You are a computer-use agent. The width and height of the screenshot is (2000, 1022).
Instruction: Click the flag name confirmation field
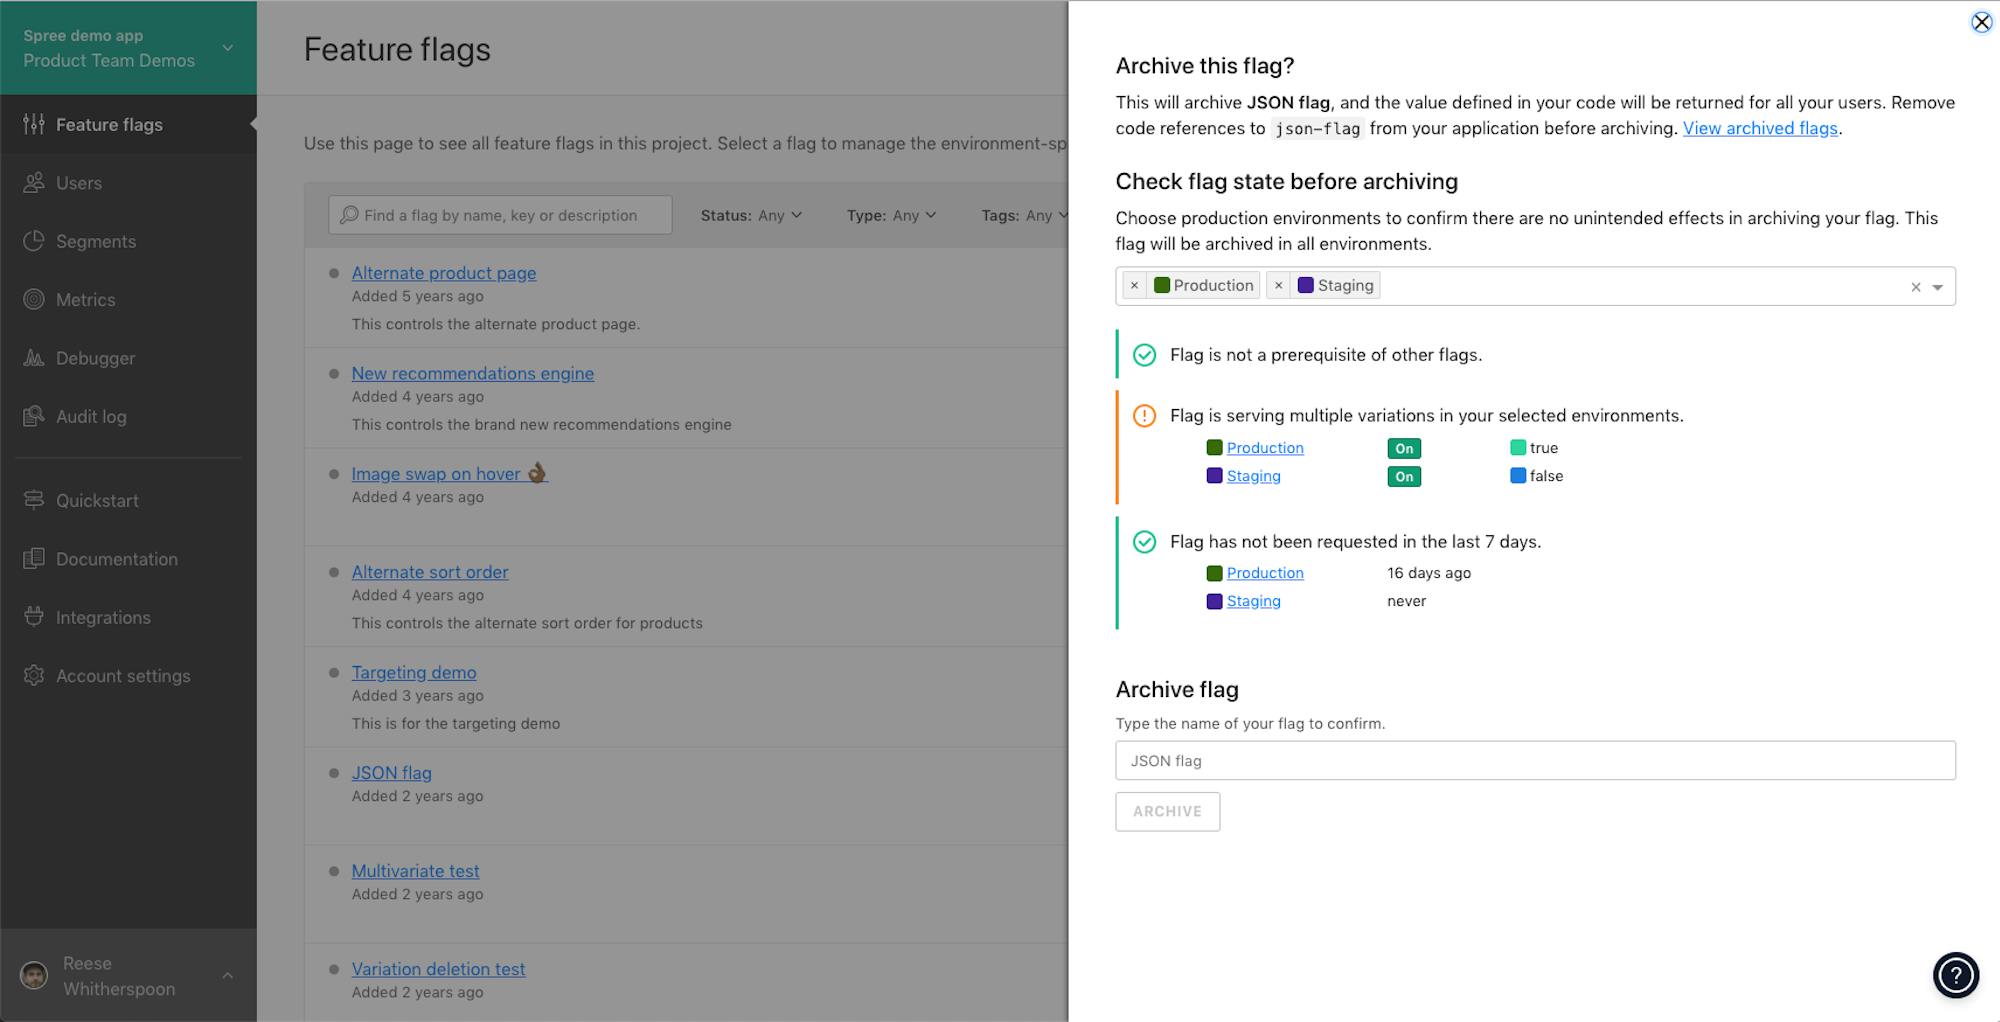1535,761
